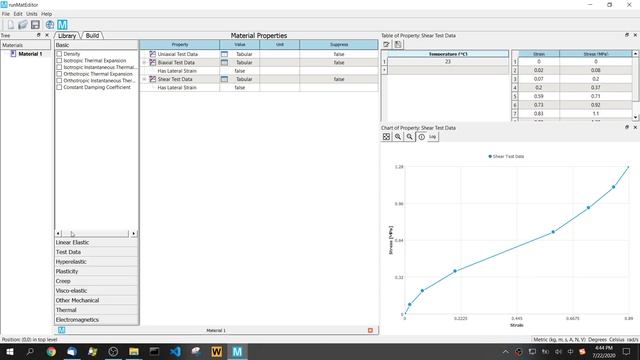Click the Shear Test Data chart icon

153,79
